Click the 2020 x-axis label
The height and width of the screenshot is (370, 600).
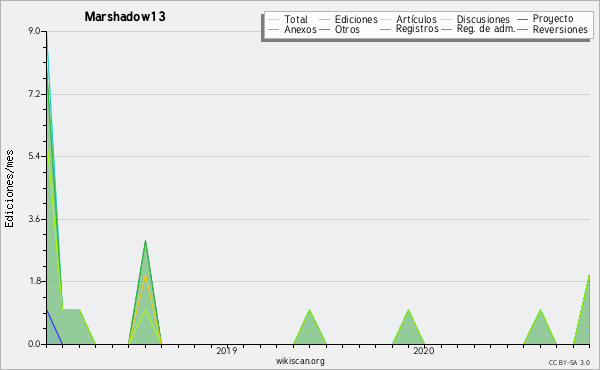(x=424, y=350)
